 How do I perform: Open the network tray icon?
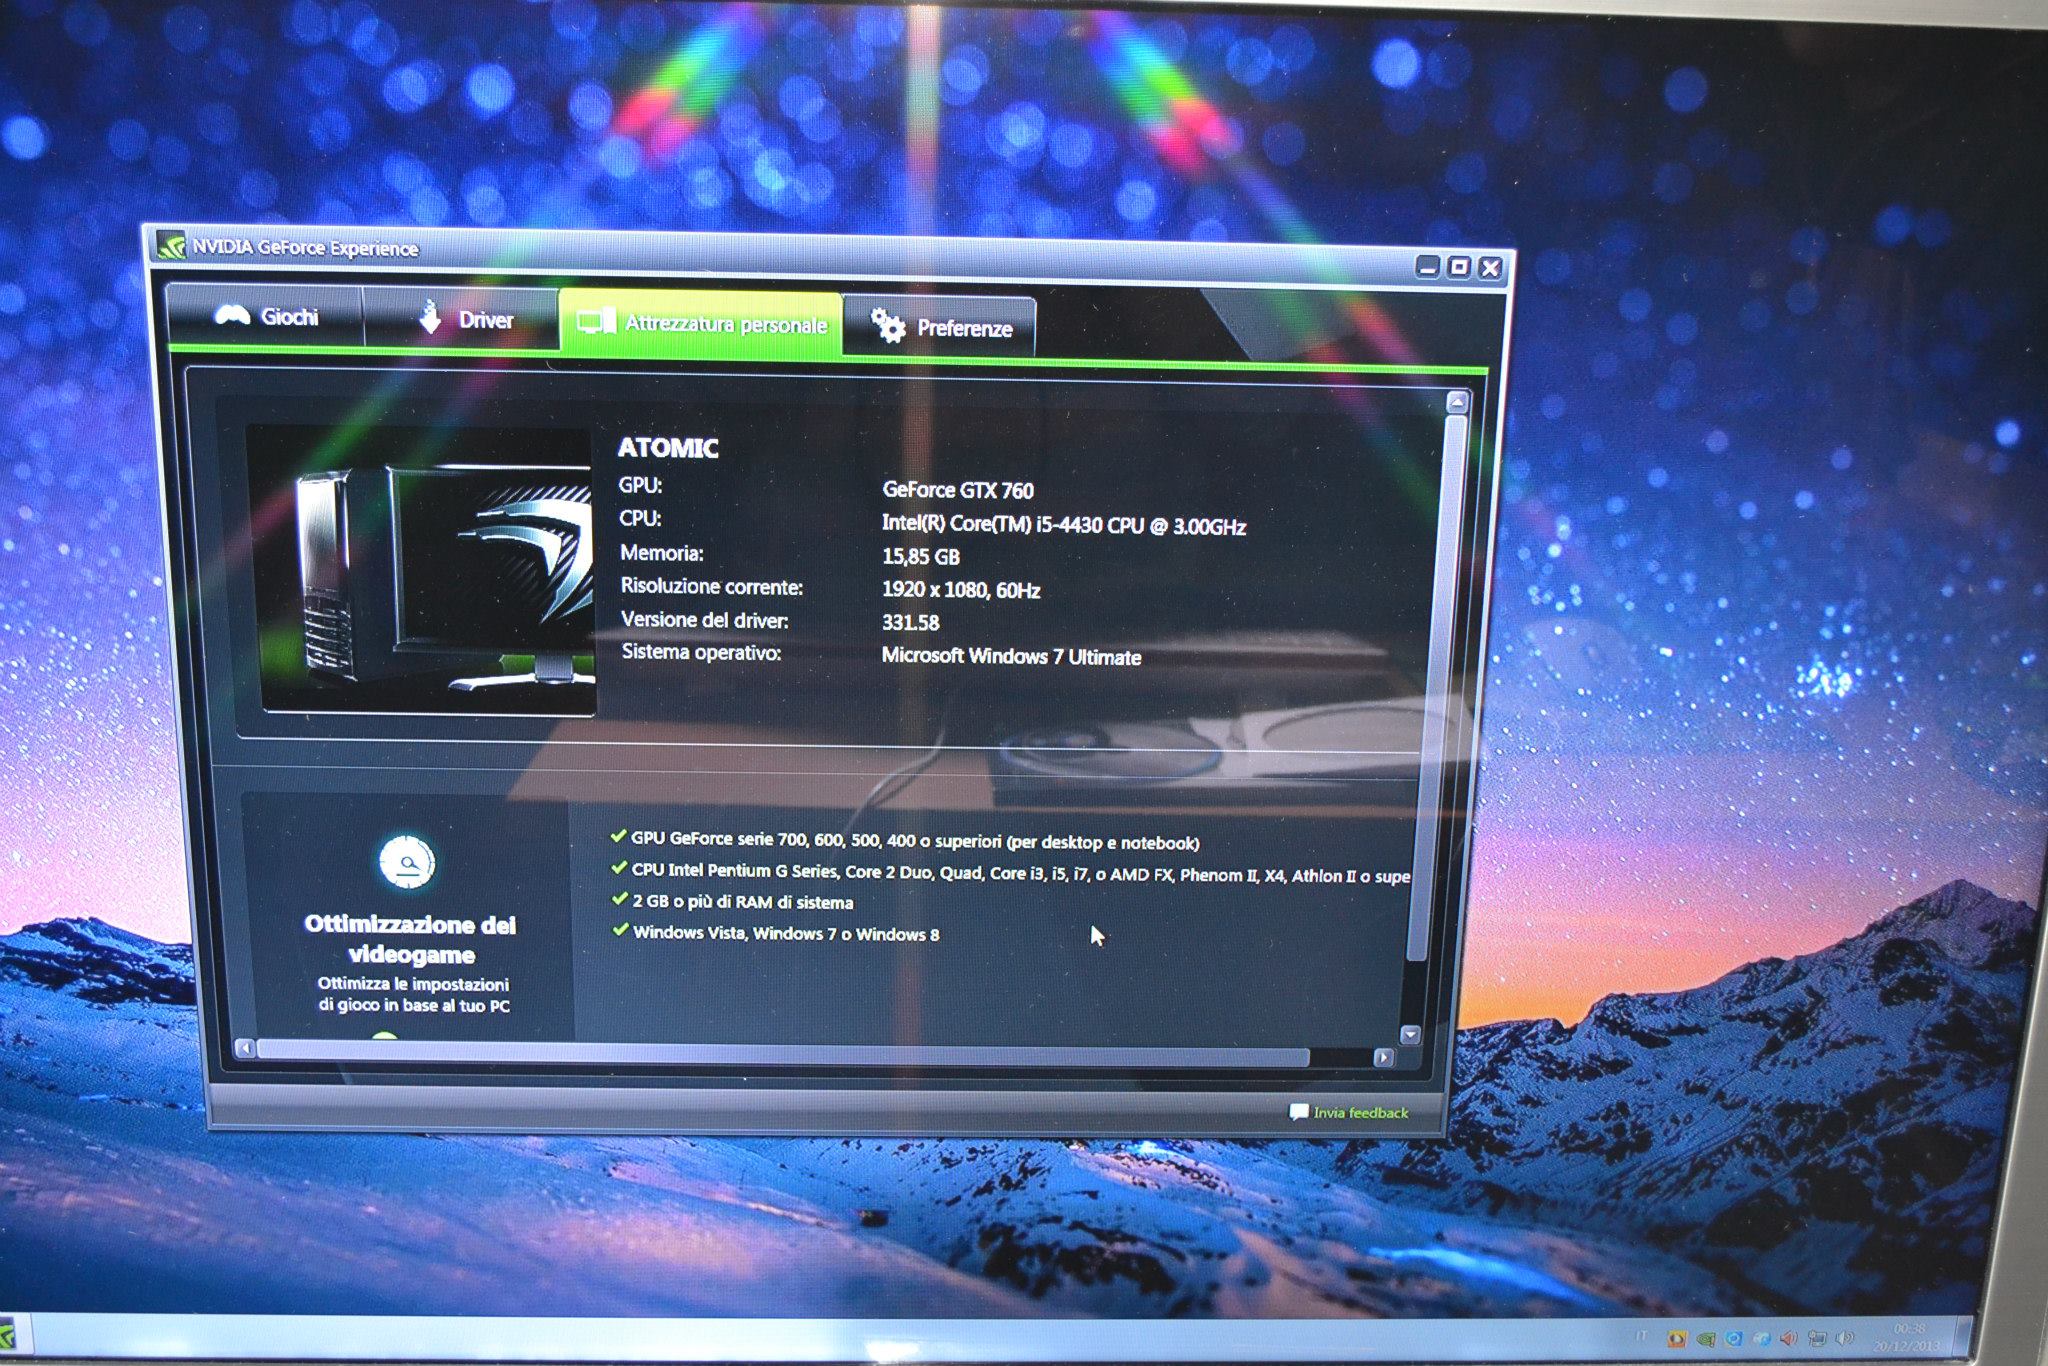[x=1817, y=1338]
